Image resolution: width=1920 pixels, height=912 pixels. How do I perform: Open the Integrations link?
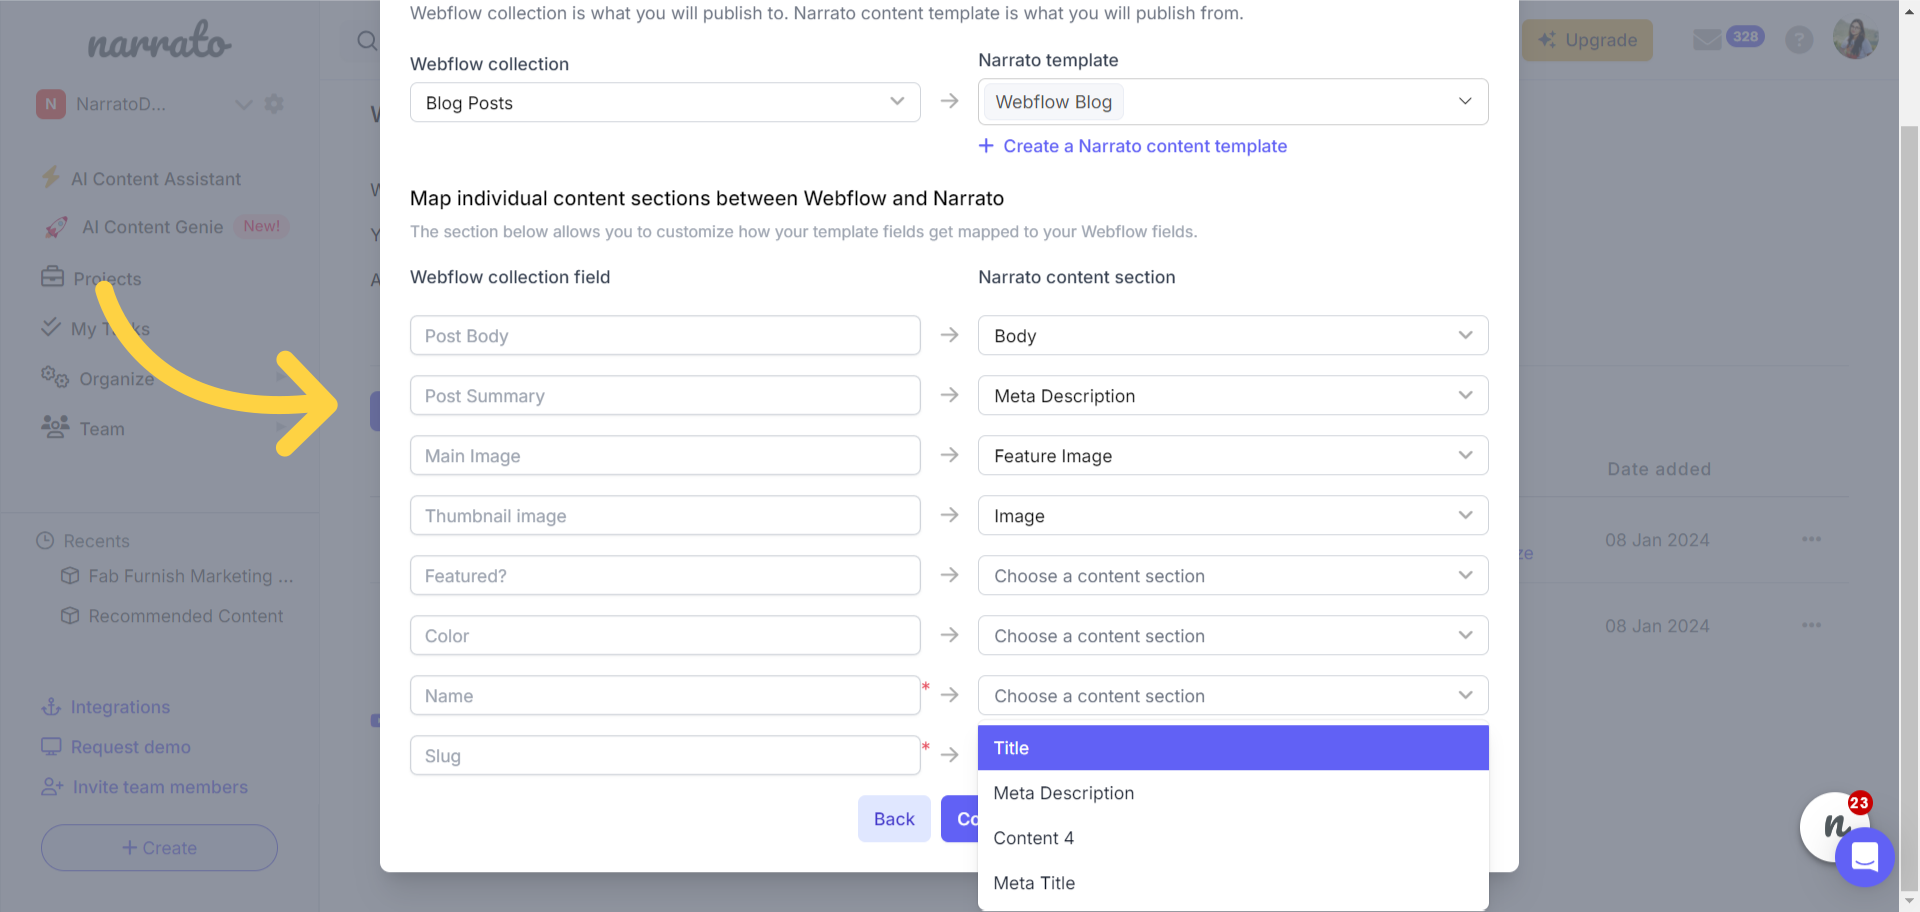(120, 707)
